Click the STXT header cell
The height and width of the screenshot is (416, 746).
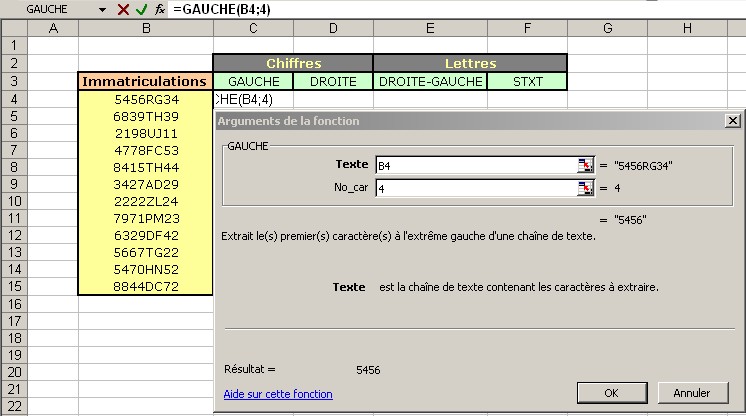527,81
